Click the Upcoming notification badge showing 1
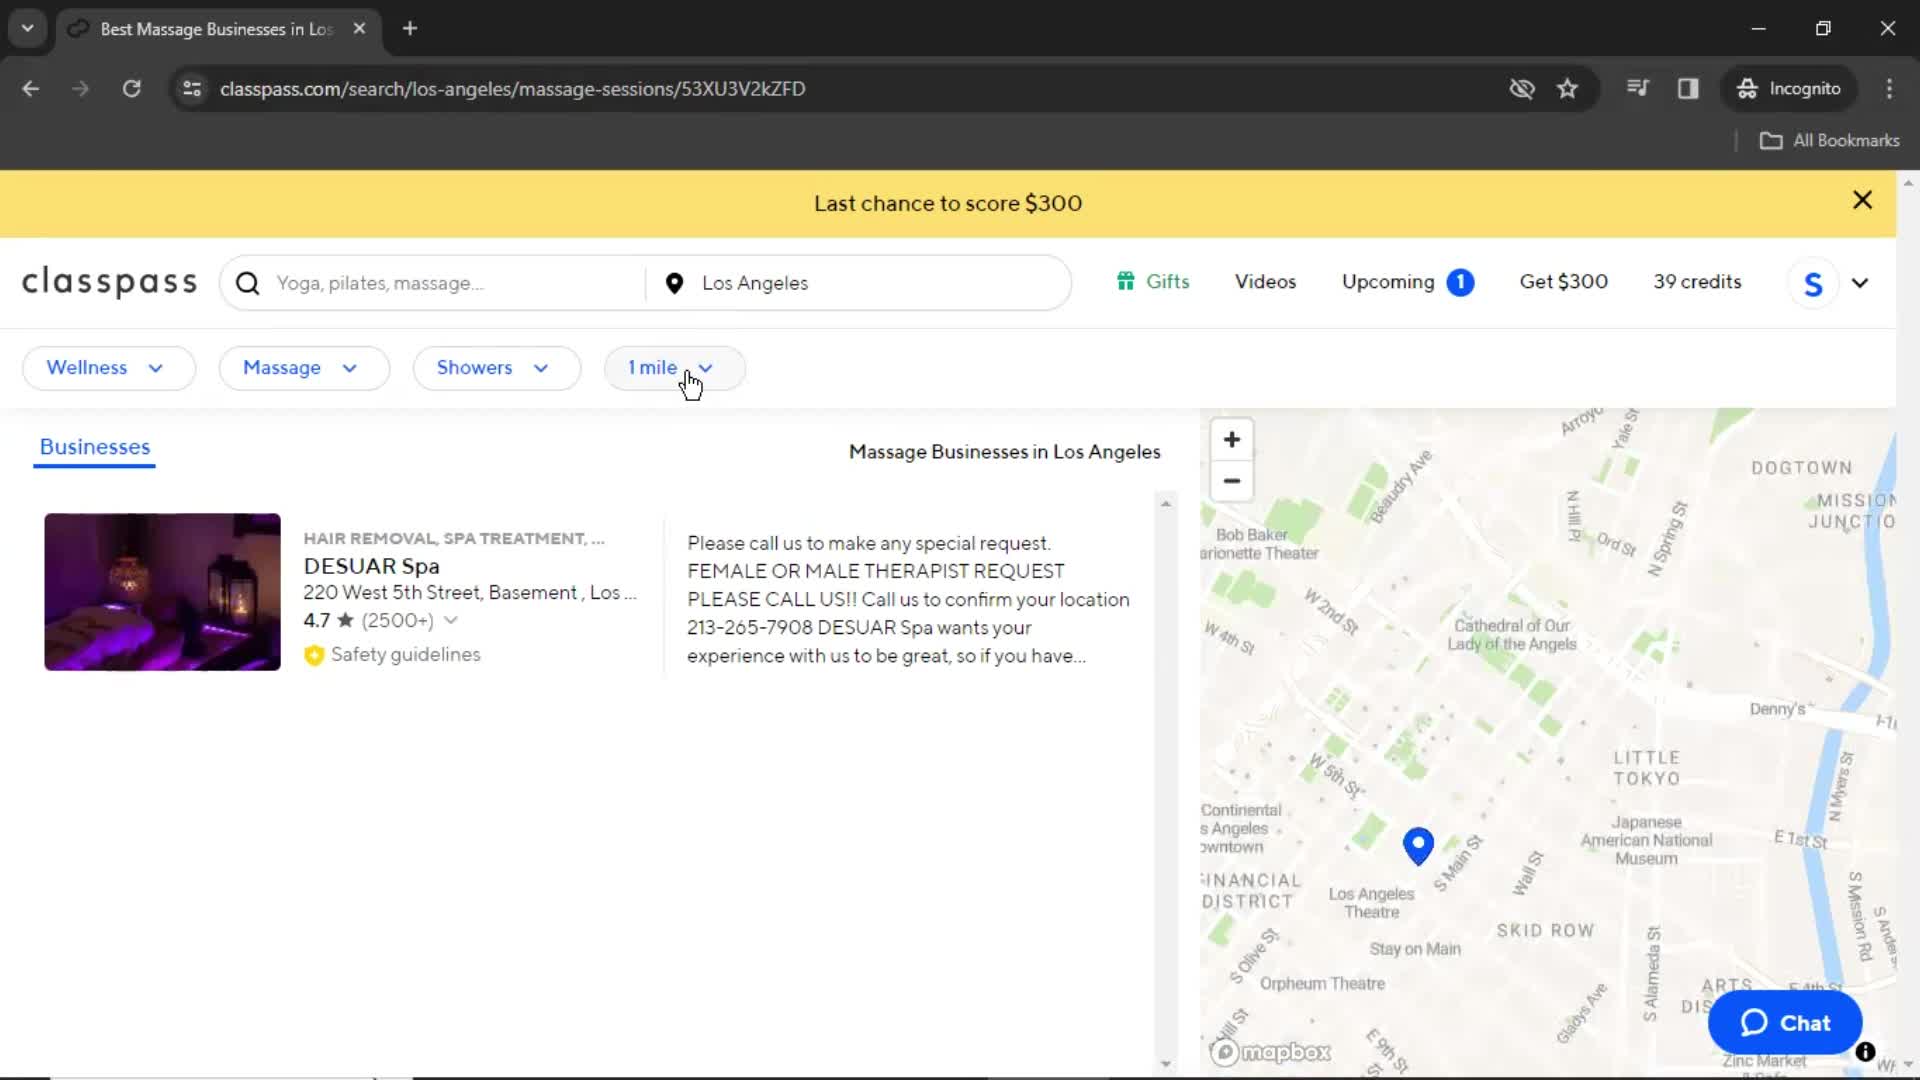The height and width of the screenshot is (1080, 1920). click(1460, 283)
